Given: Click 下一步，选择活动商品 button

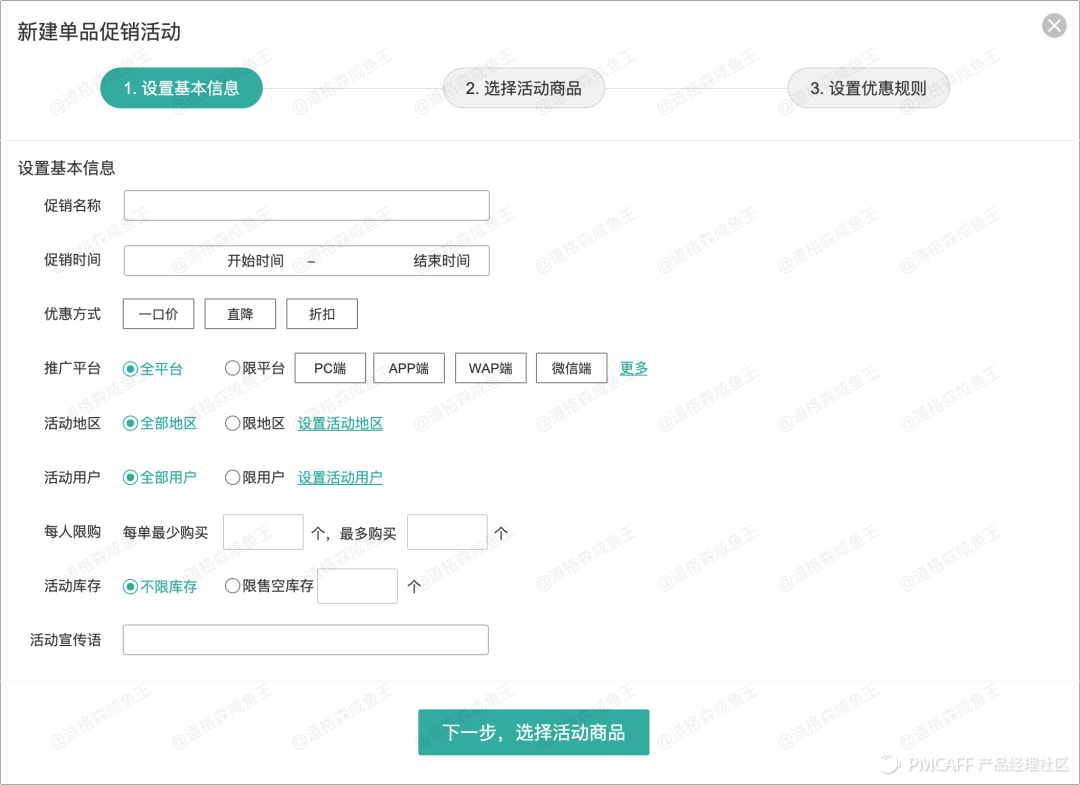Looking at the screenshot, I should [534, 733].
